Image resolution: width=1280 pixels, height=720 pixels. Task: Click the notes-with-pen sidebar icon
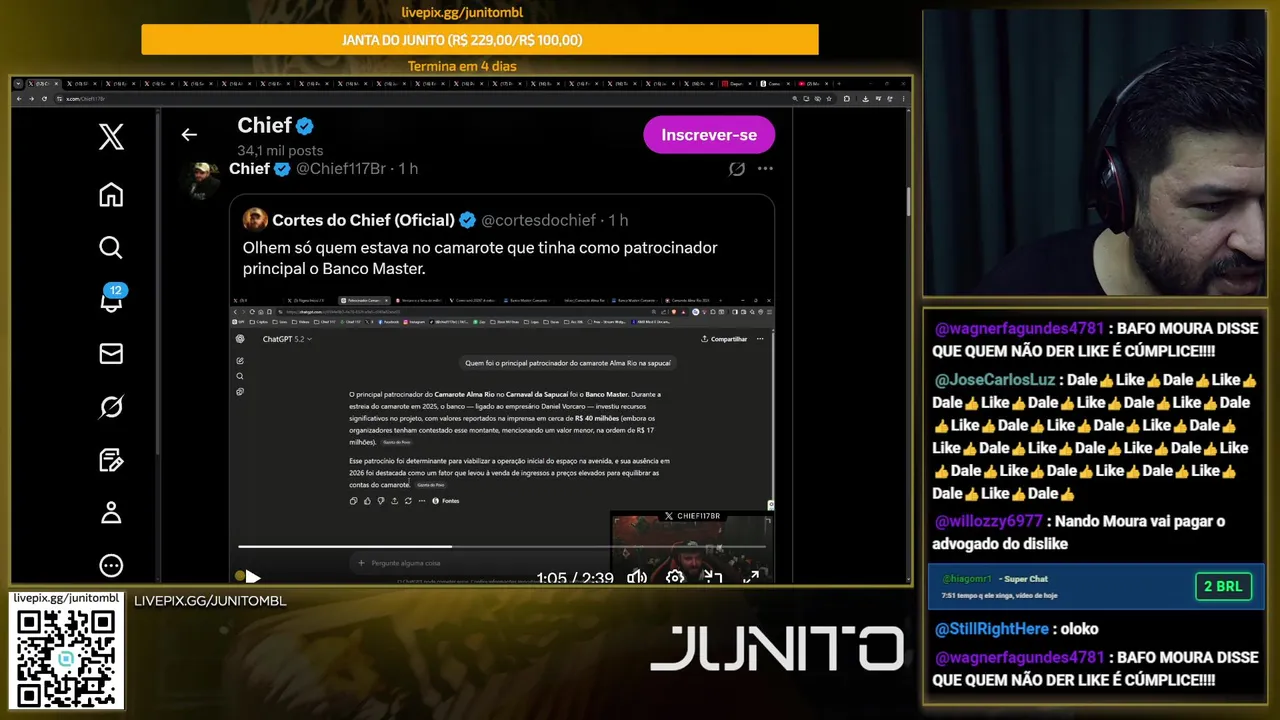[x=111, y=459]
